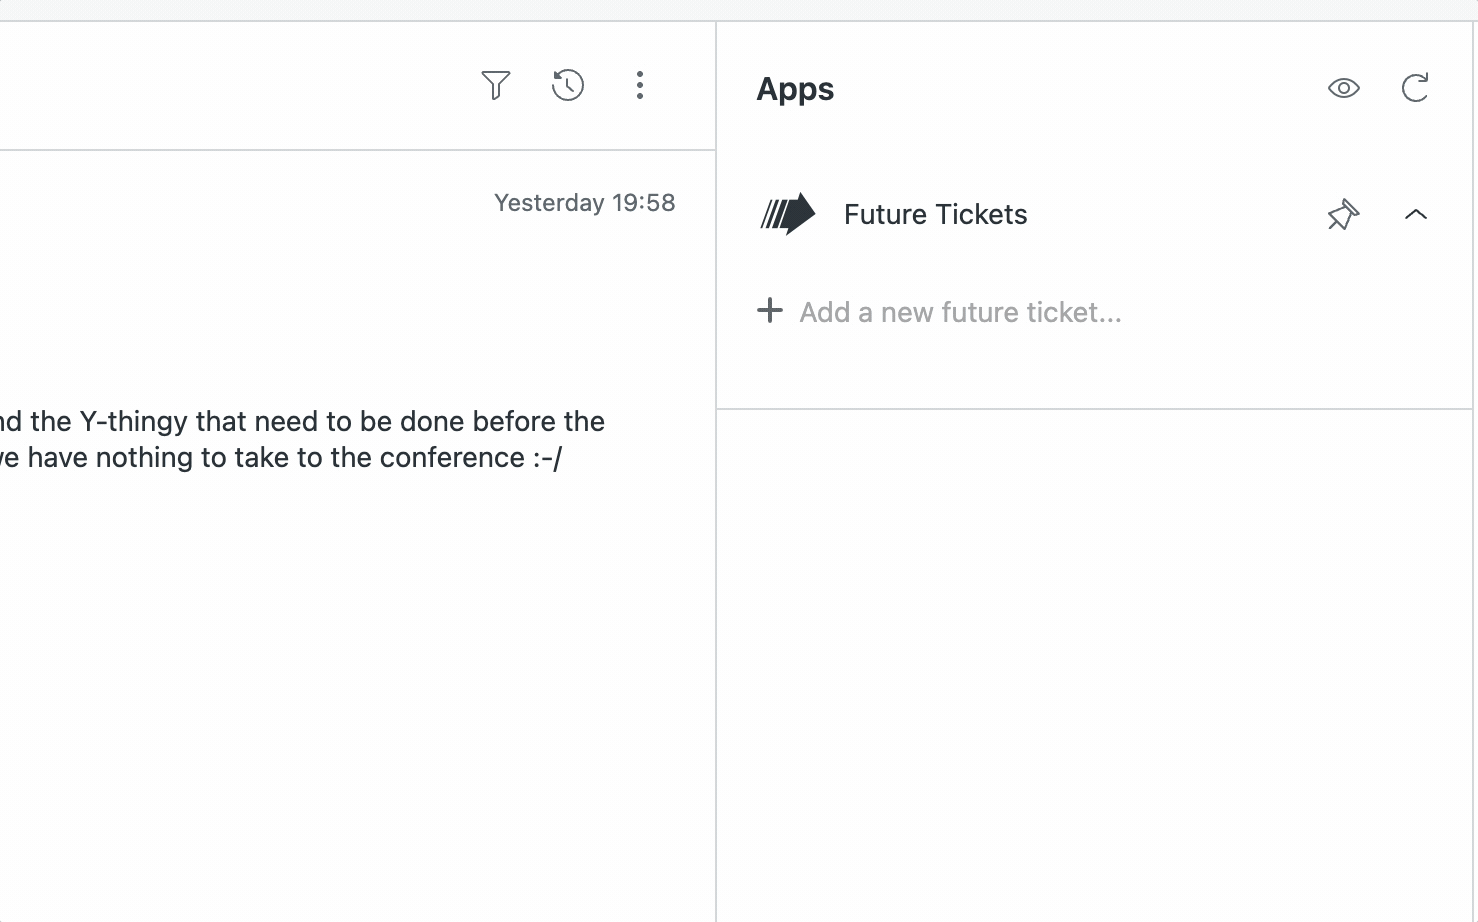
Task: Open the three-dot more options menu
Action: point(640,85)
